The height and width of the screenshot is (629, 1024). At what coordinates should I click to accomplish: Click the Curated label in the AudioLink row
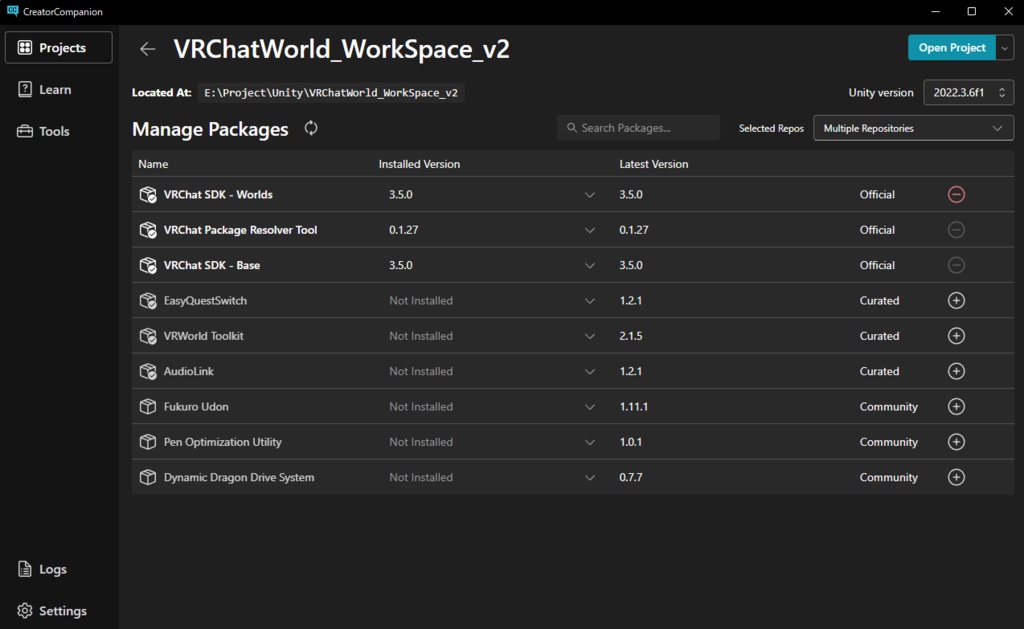(879, 371)
